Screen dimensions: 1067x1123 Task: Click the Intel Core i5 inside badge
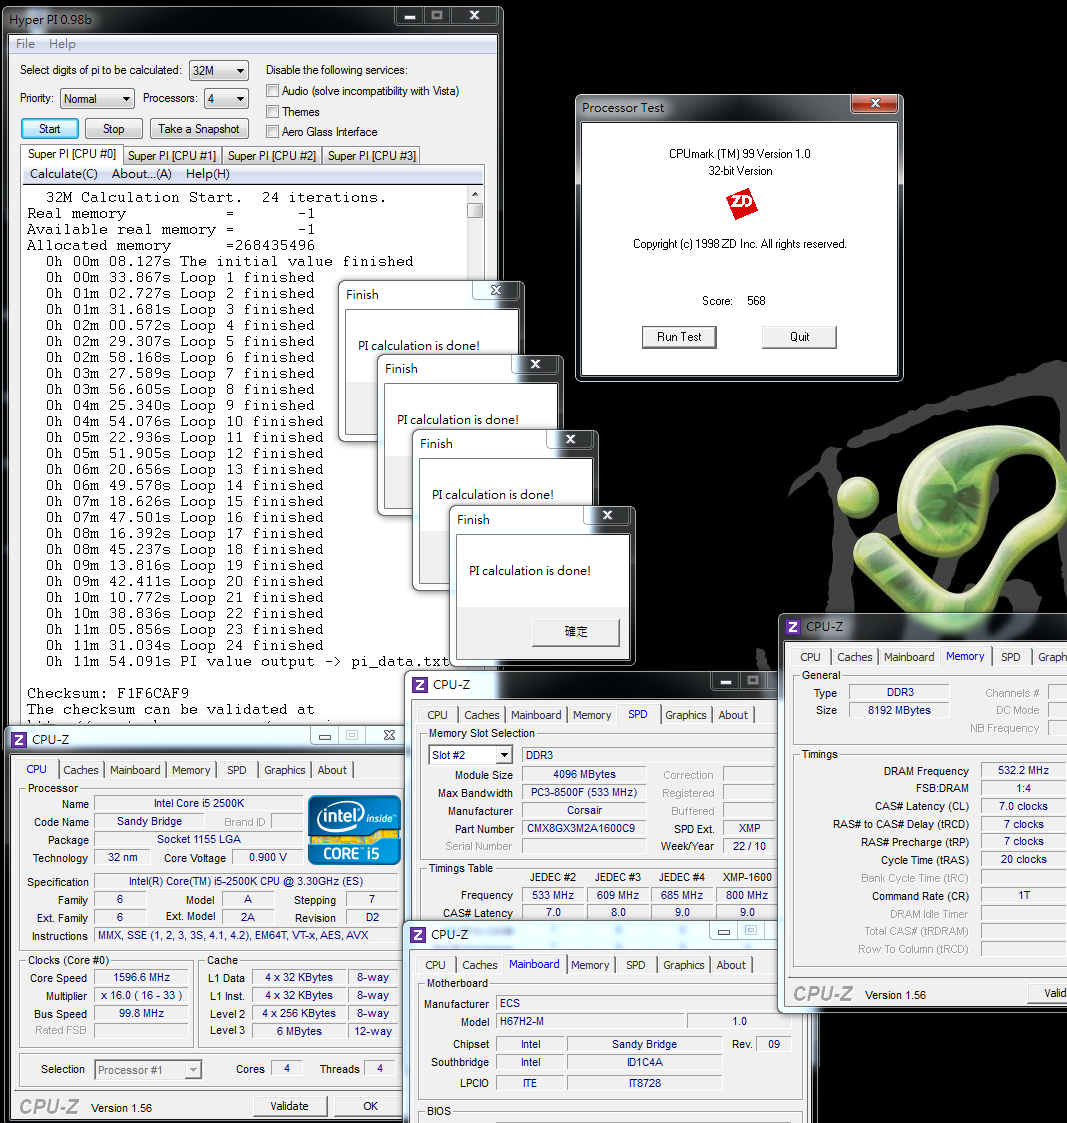tap(354, 829)
